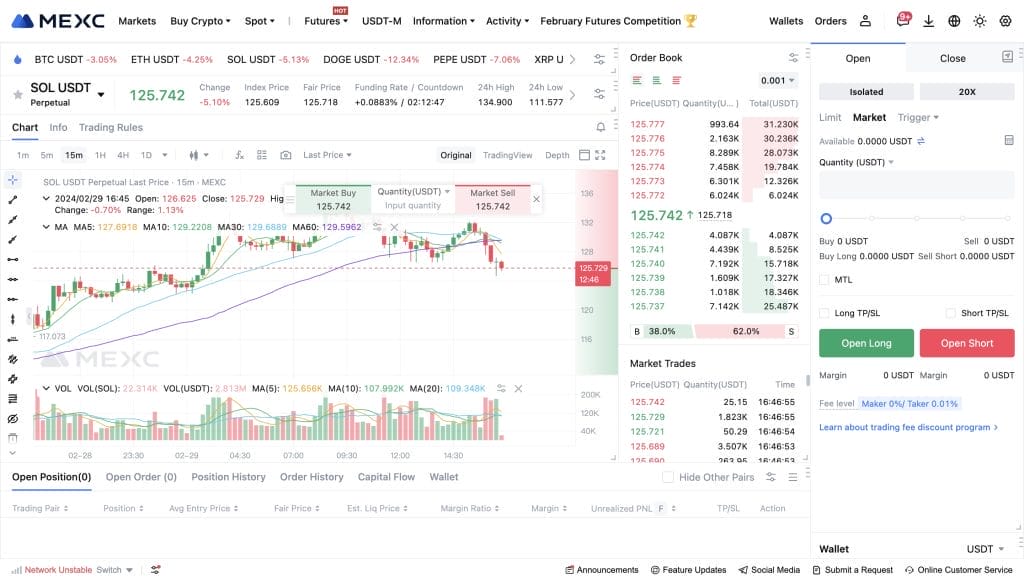Tick the Long TP/SL checkbox

[x=824, y=313]
